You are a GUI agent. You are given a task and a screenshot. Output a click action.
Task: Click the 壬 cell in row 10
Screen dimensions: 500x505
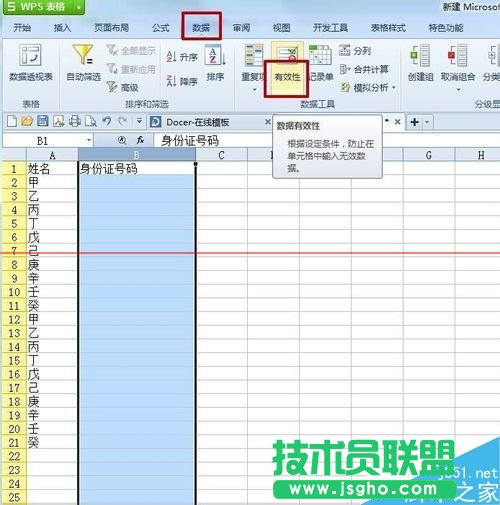[52, 292]
